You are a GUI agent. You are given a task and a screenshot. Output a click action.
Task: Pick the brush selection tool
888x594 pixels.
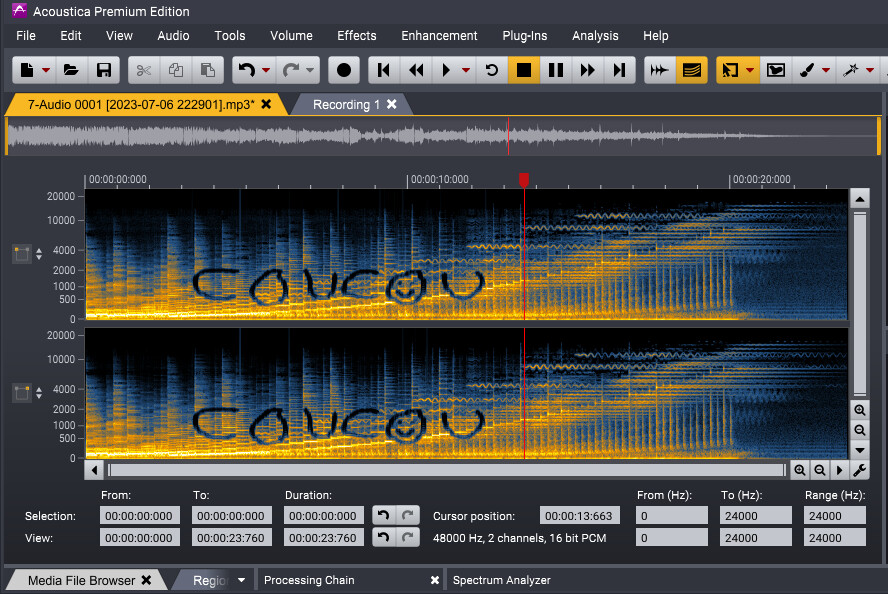[x=806, y=70]
